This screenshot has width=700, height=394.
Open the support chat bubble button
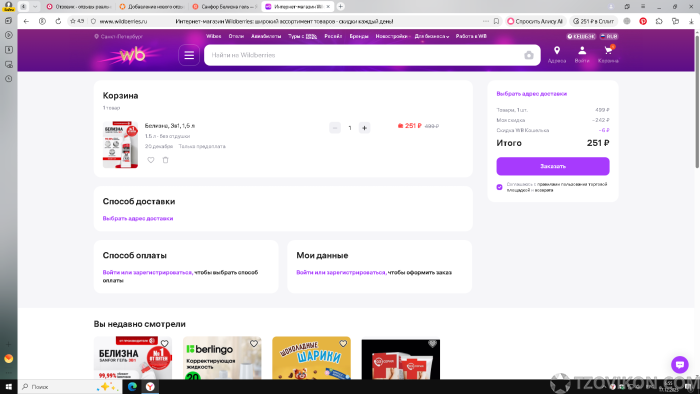point(679,365)
